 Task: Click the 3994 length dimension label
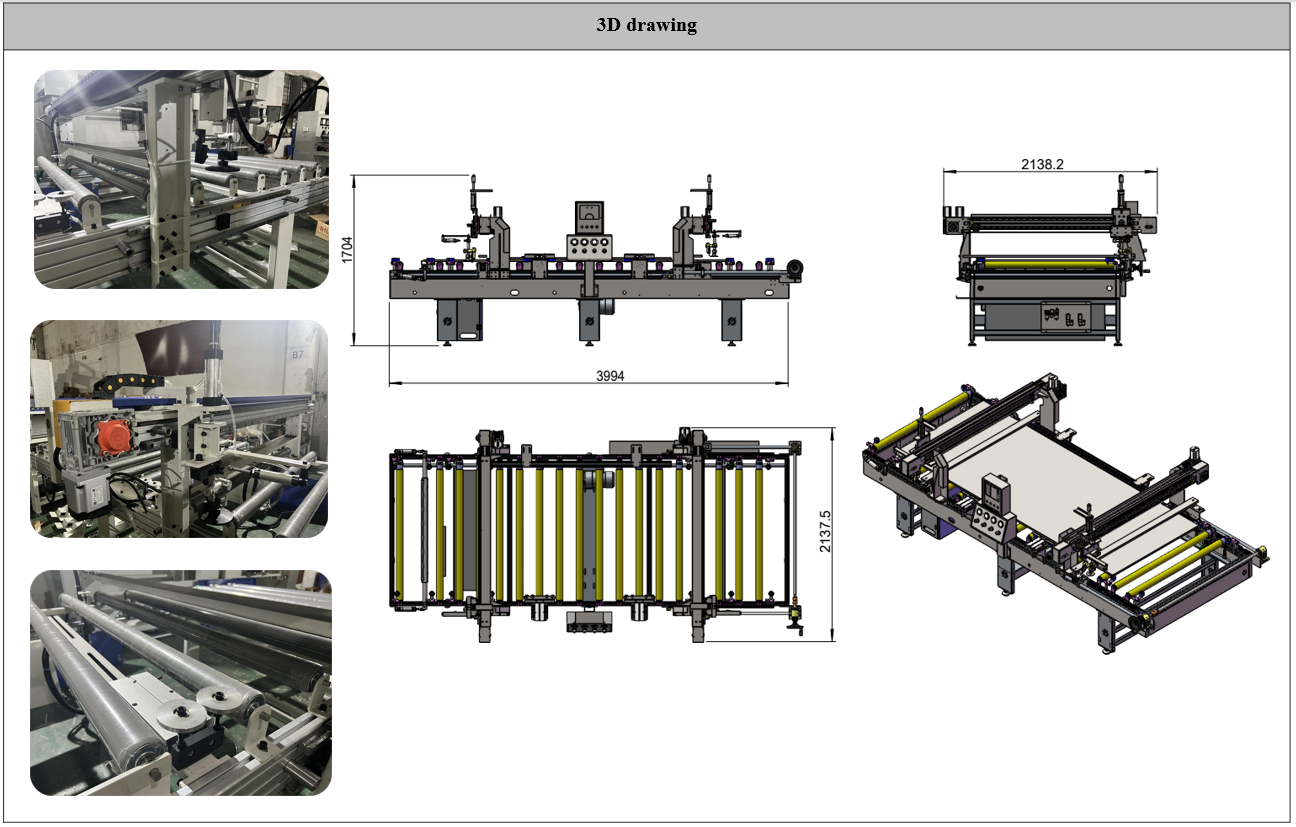pos(610,376)
